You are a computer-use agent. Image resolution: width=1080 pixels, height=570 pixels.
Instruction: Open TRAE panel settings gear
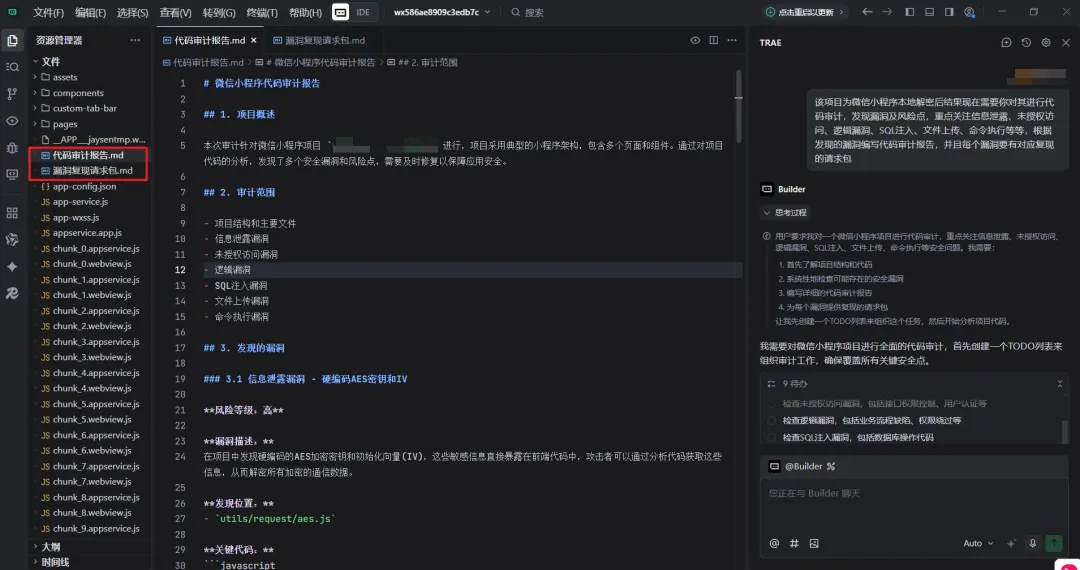(x=1046, y=43)
